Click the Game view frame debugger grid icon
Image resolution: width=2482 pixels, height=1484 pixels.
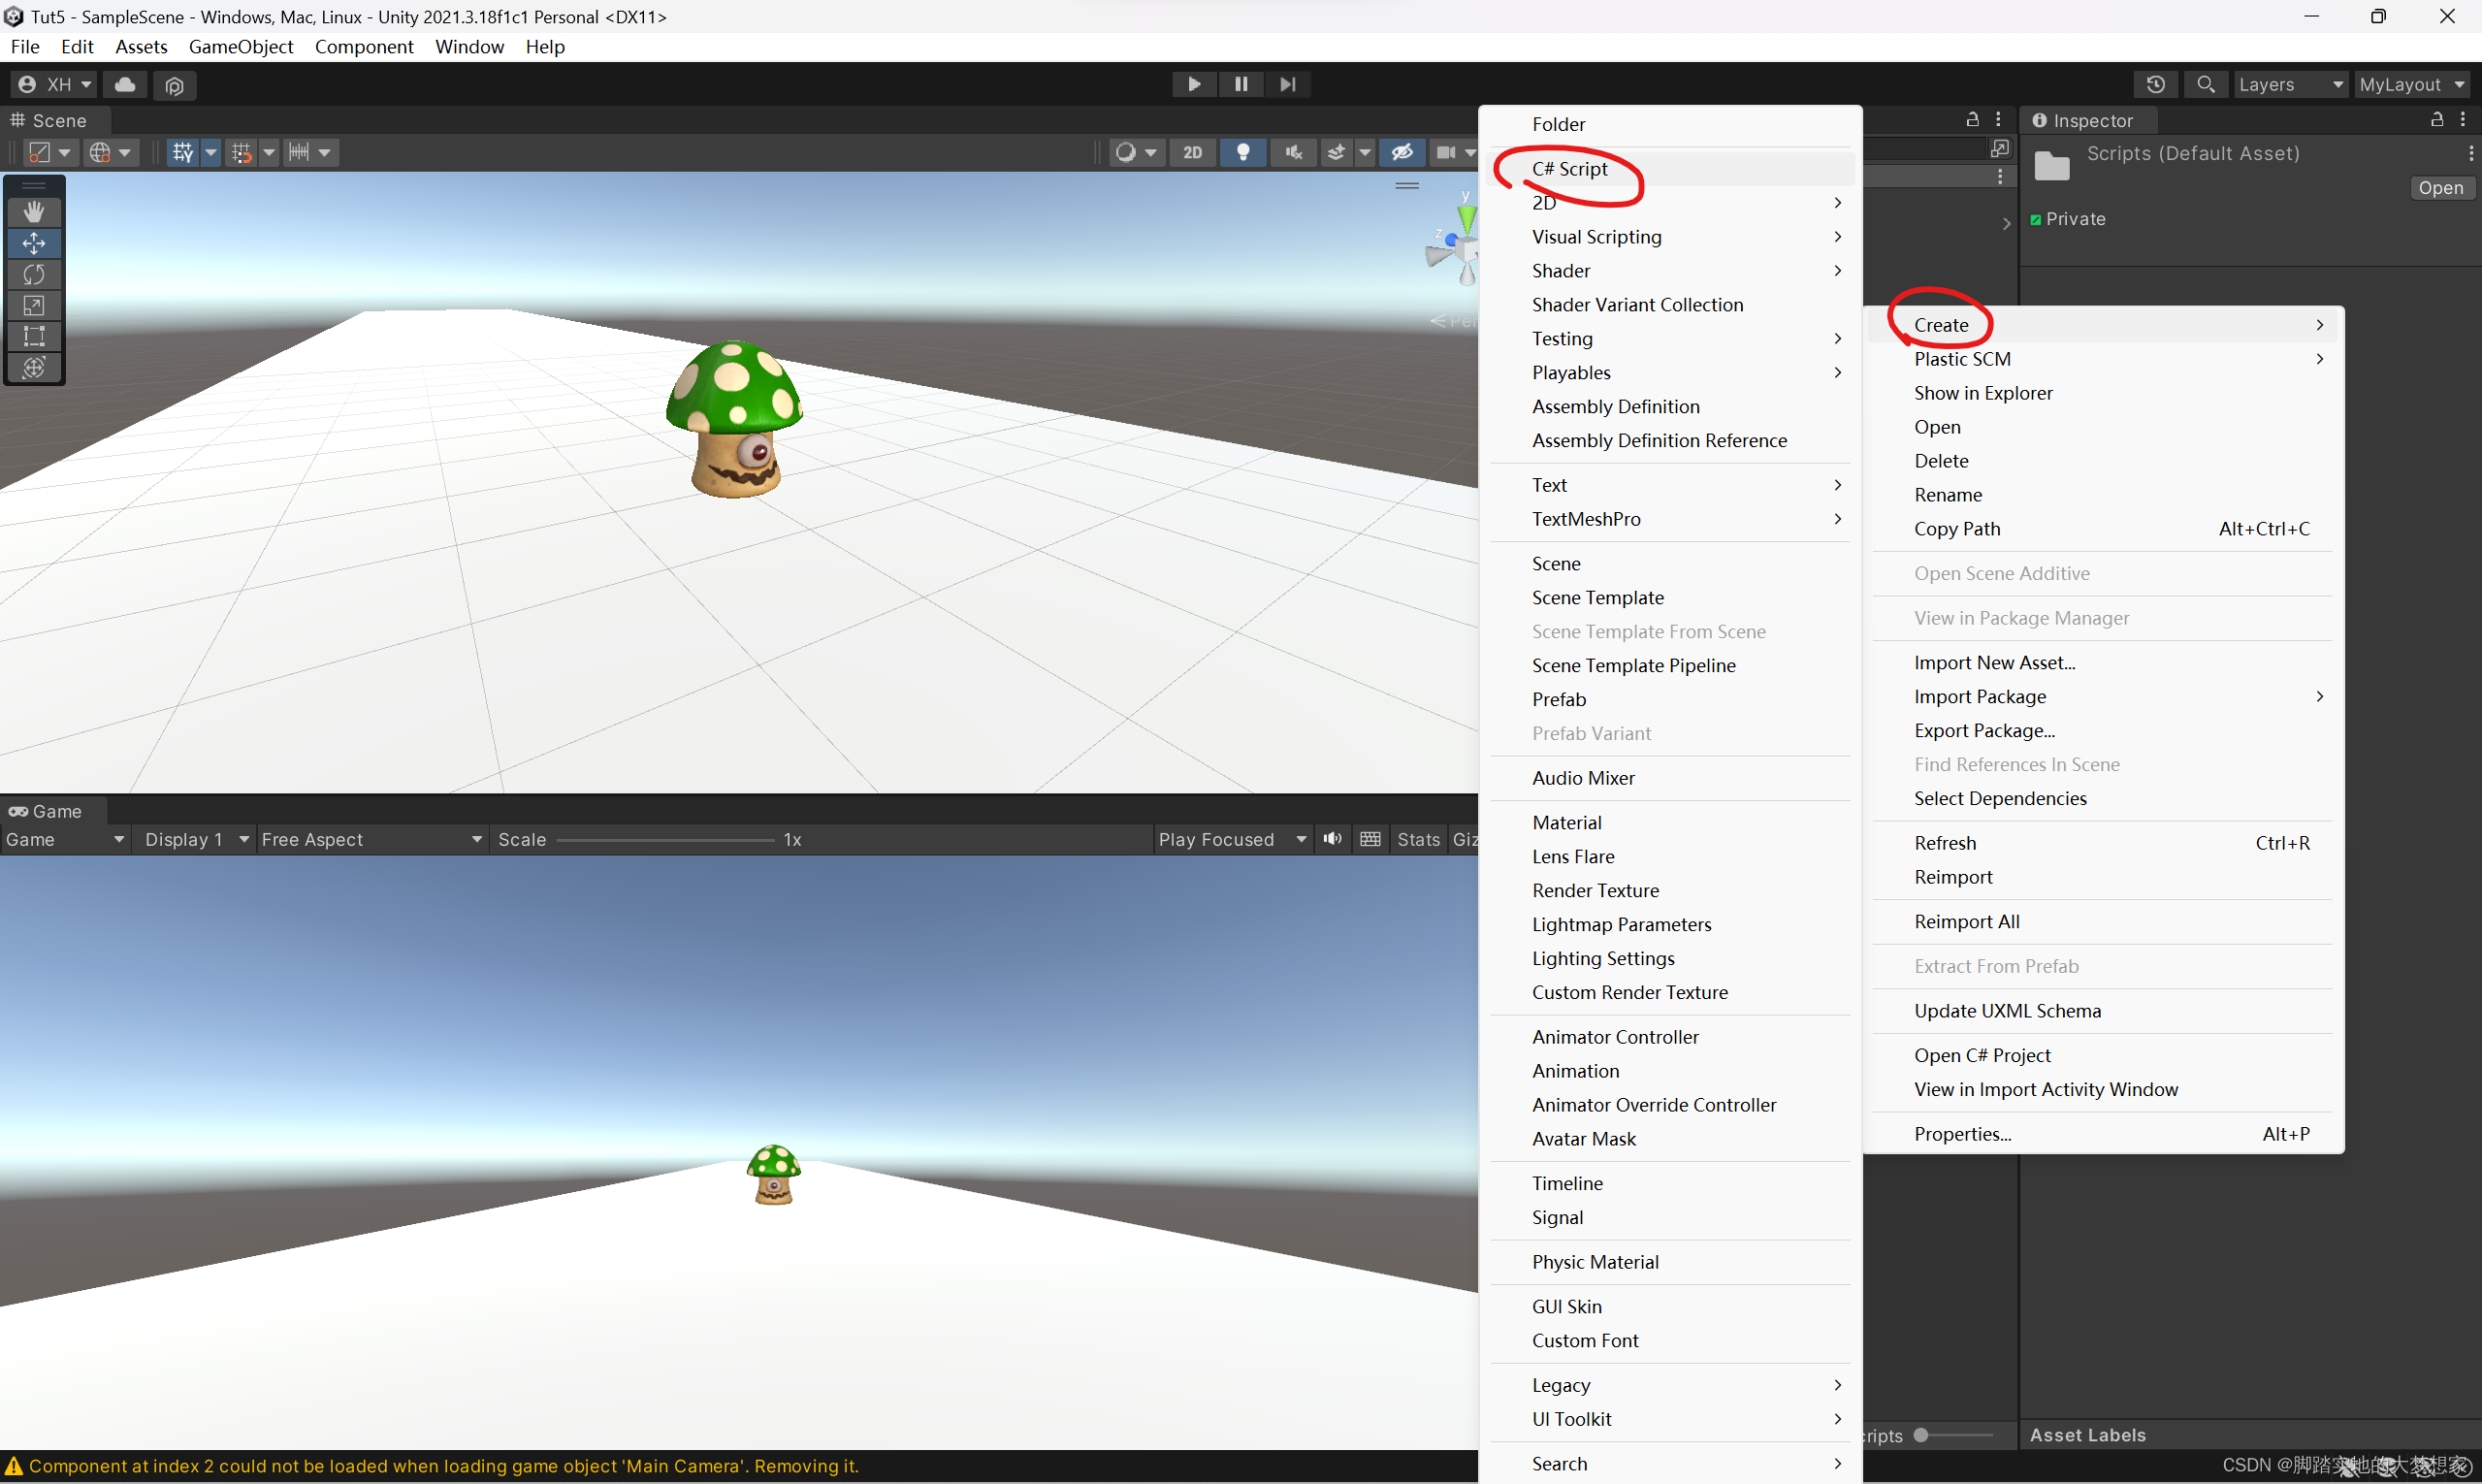pyautogui.click(x=1371, y=839)
